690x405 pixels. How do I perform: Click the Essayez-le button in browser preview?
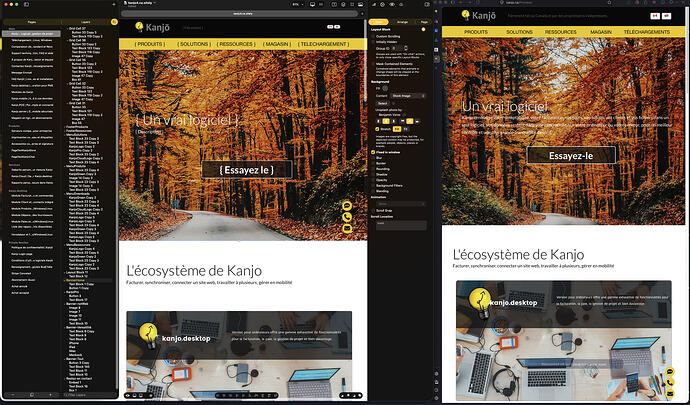[x=571, y=155]
